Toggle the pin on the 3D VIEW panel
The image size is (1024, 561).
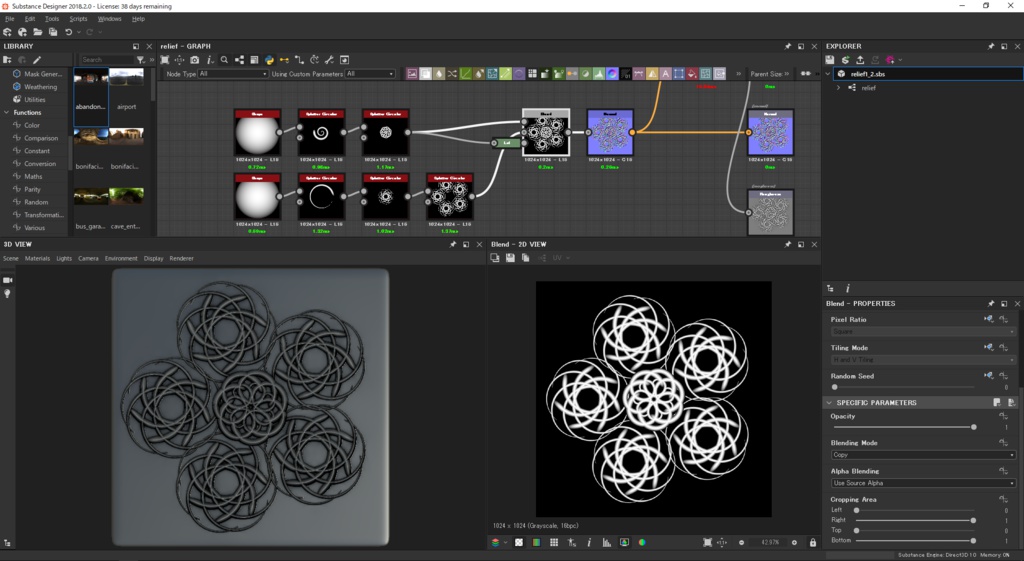[453, 244]
